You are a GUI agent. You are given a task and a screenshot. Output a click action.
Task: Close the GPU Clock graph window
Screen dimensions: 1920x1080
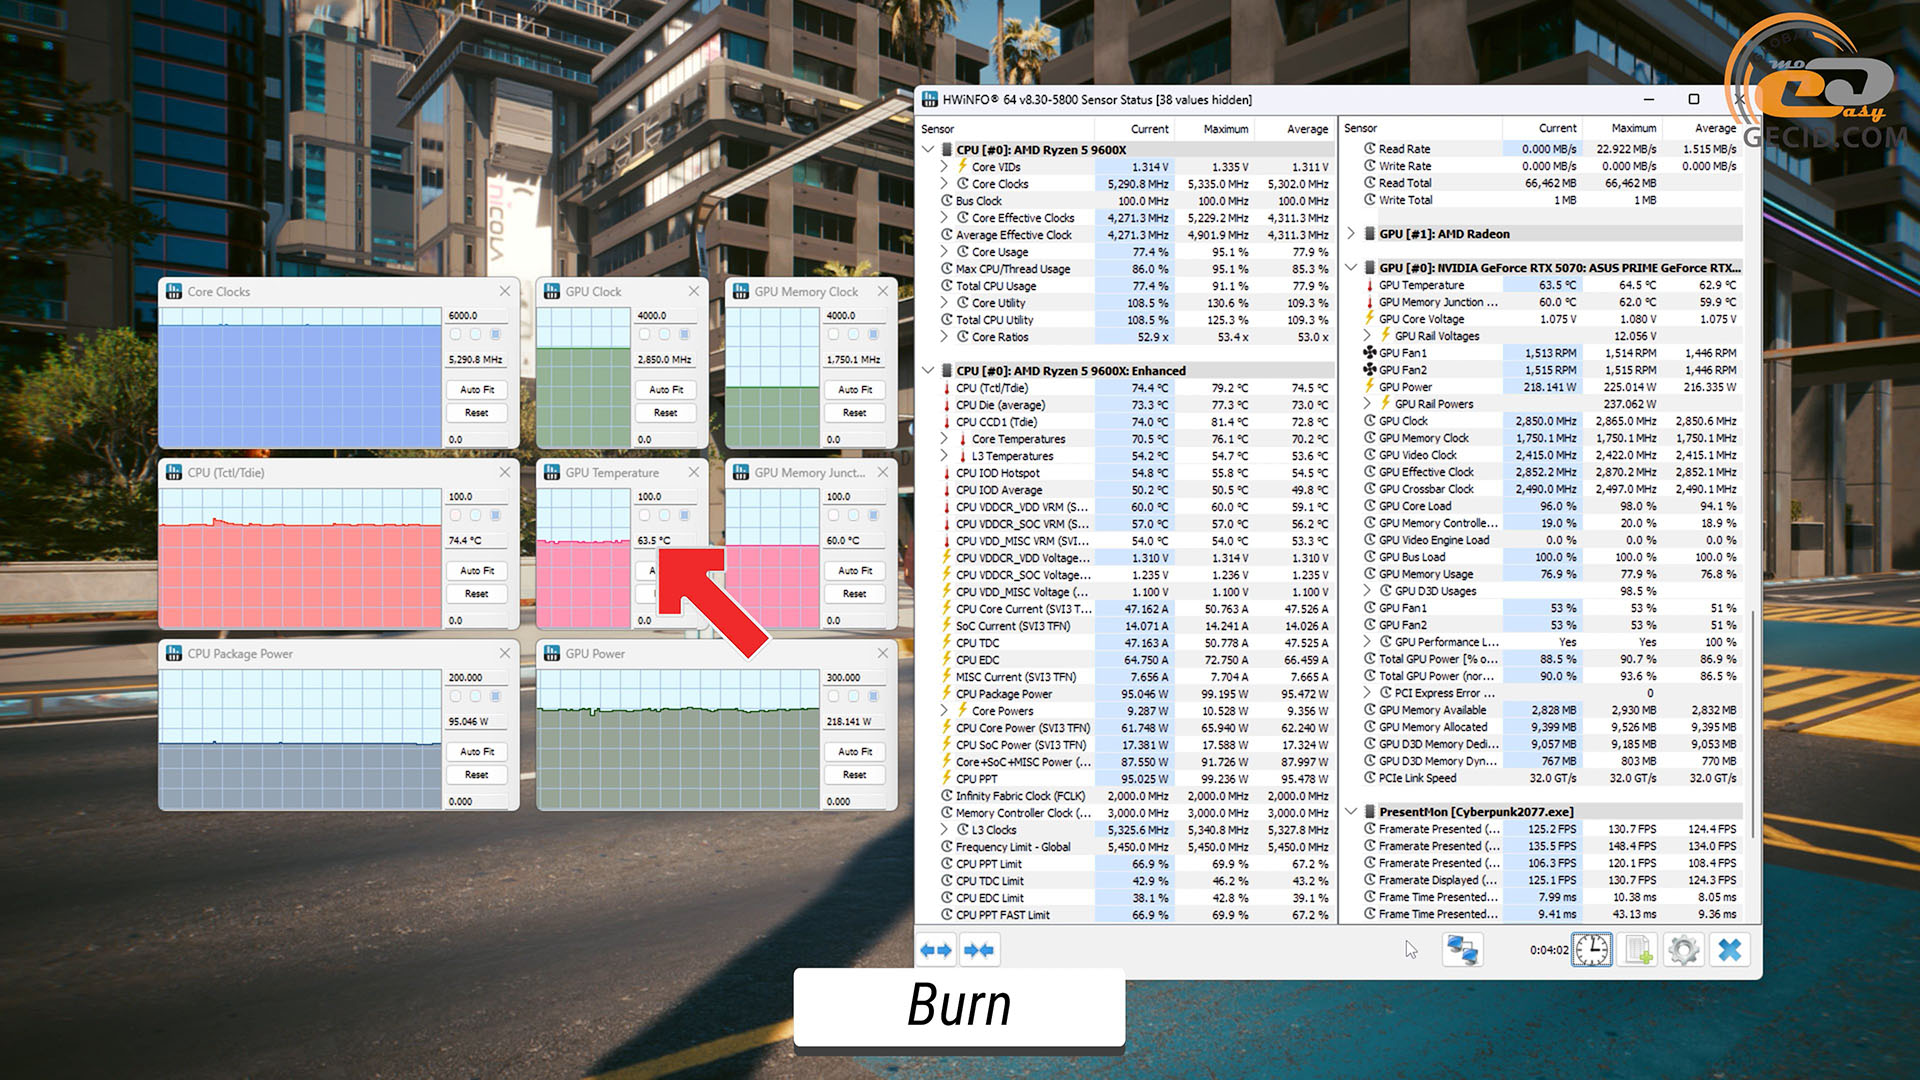pyautogui.click(x=694, y=291)
